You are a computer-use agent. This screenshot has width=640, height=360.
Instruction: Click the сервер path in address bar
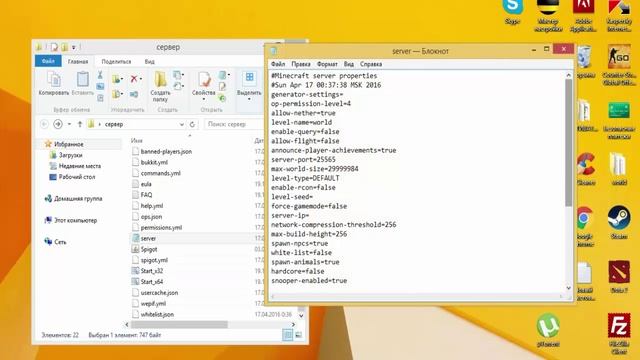114,124
